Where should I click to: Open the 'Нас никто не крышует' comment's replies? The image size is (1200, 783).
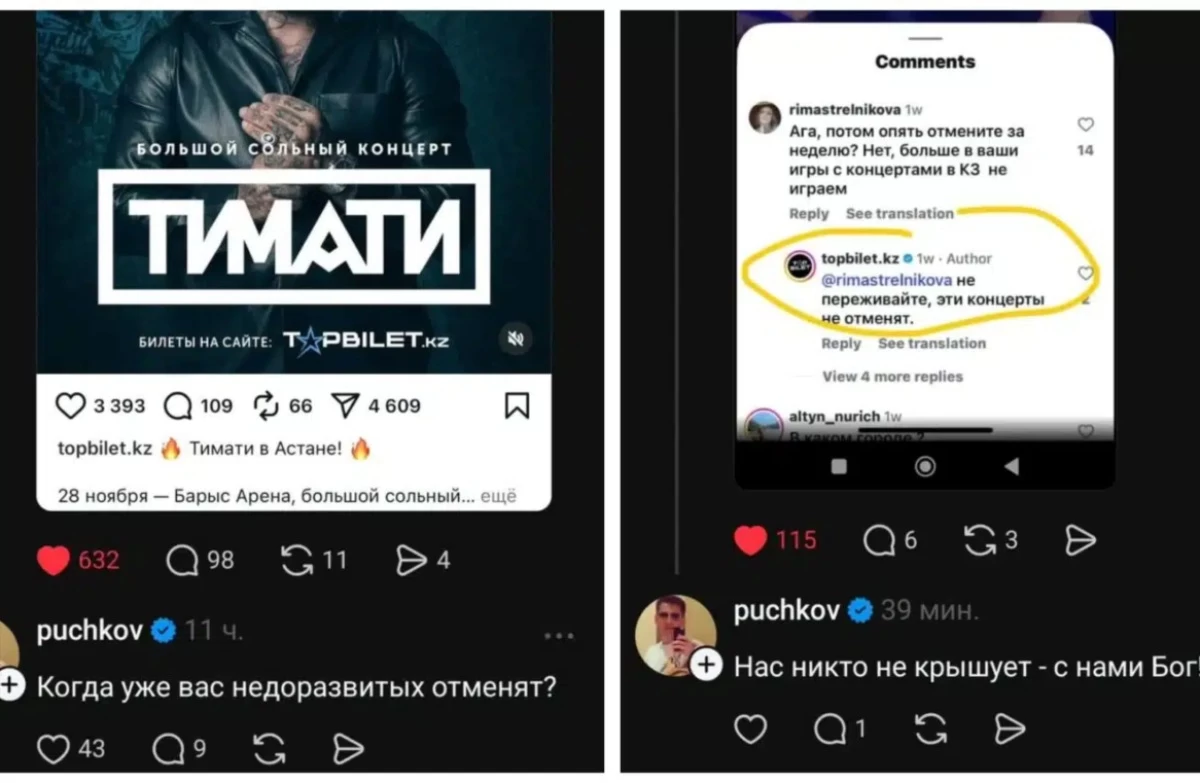(x=829, y=730)
